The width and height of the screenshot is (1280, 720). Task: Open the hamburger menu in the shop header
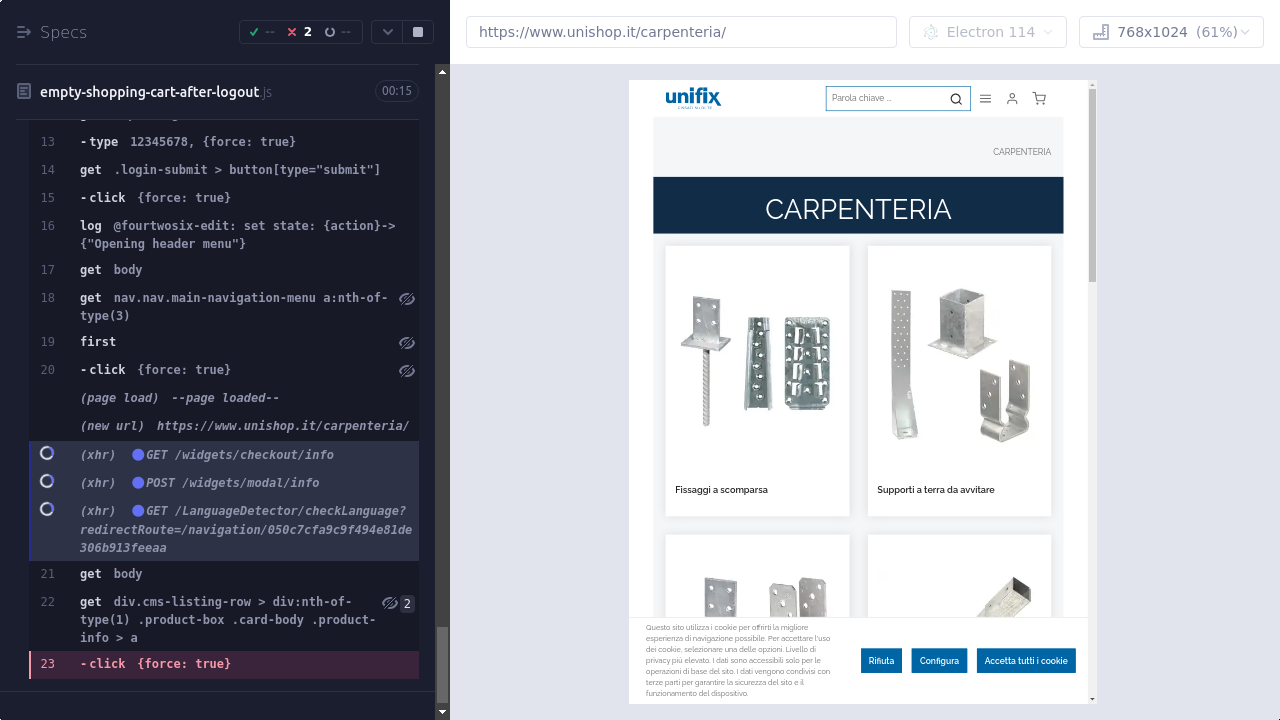coord(985,99)
